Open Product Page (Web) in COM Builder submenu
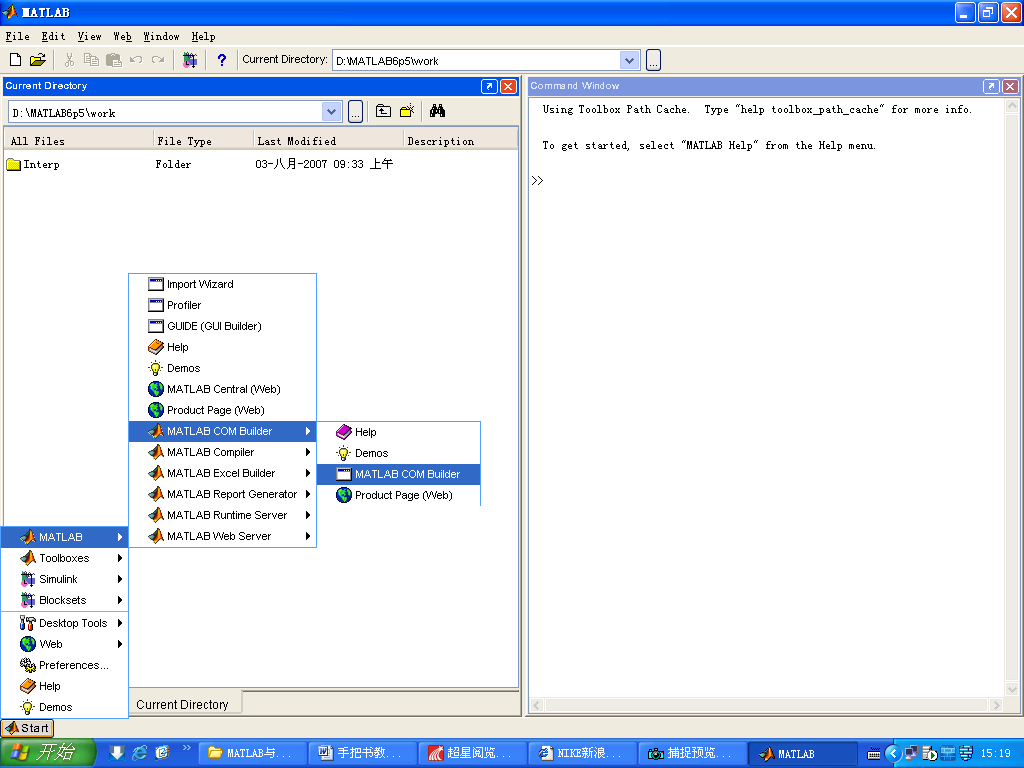Image resolution: width=1024 pixels, height=768 pixels. point(398,495)
